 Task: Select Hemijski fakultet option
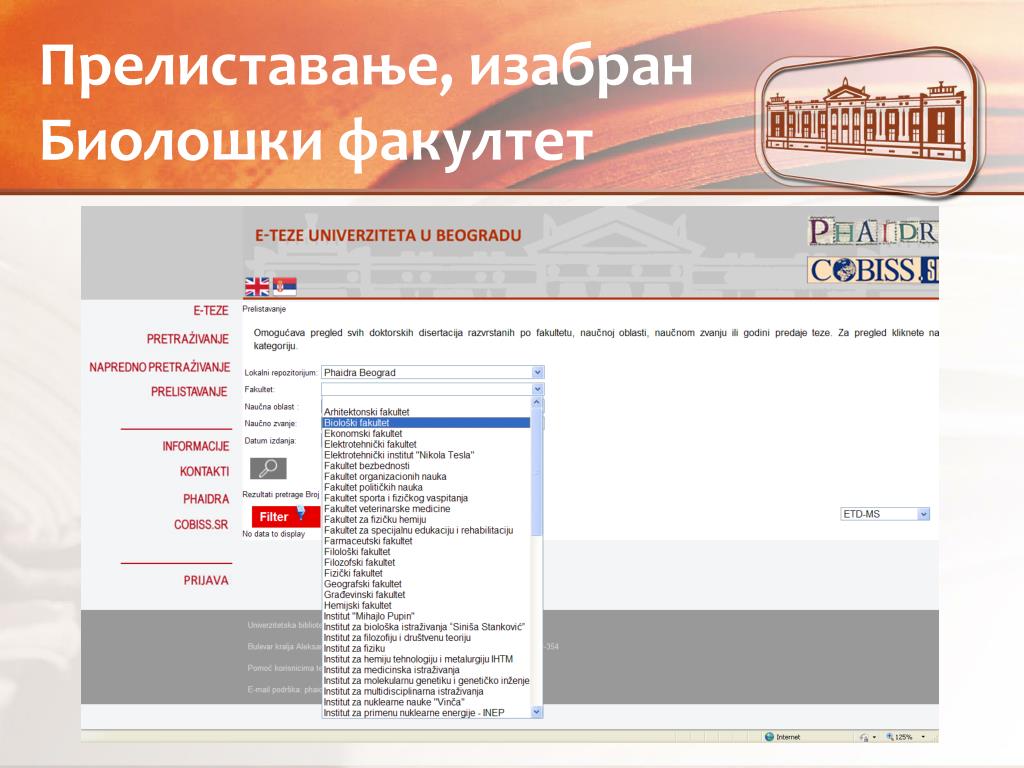click(x=426, y=605)
